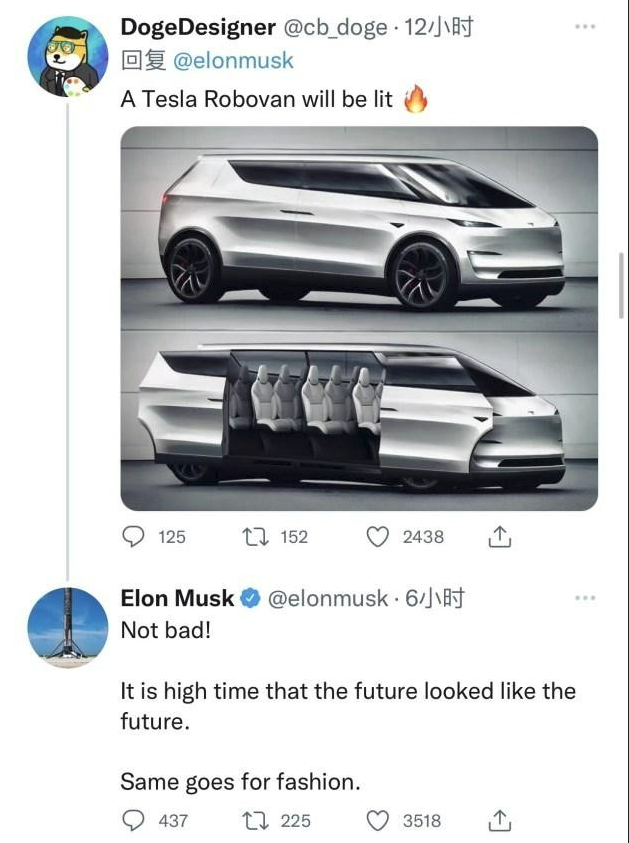
Task: Reply to Elon Musk's tweet
Action: point(135,820)
